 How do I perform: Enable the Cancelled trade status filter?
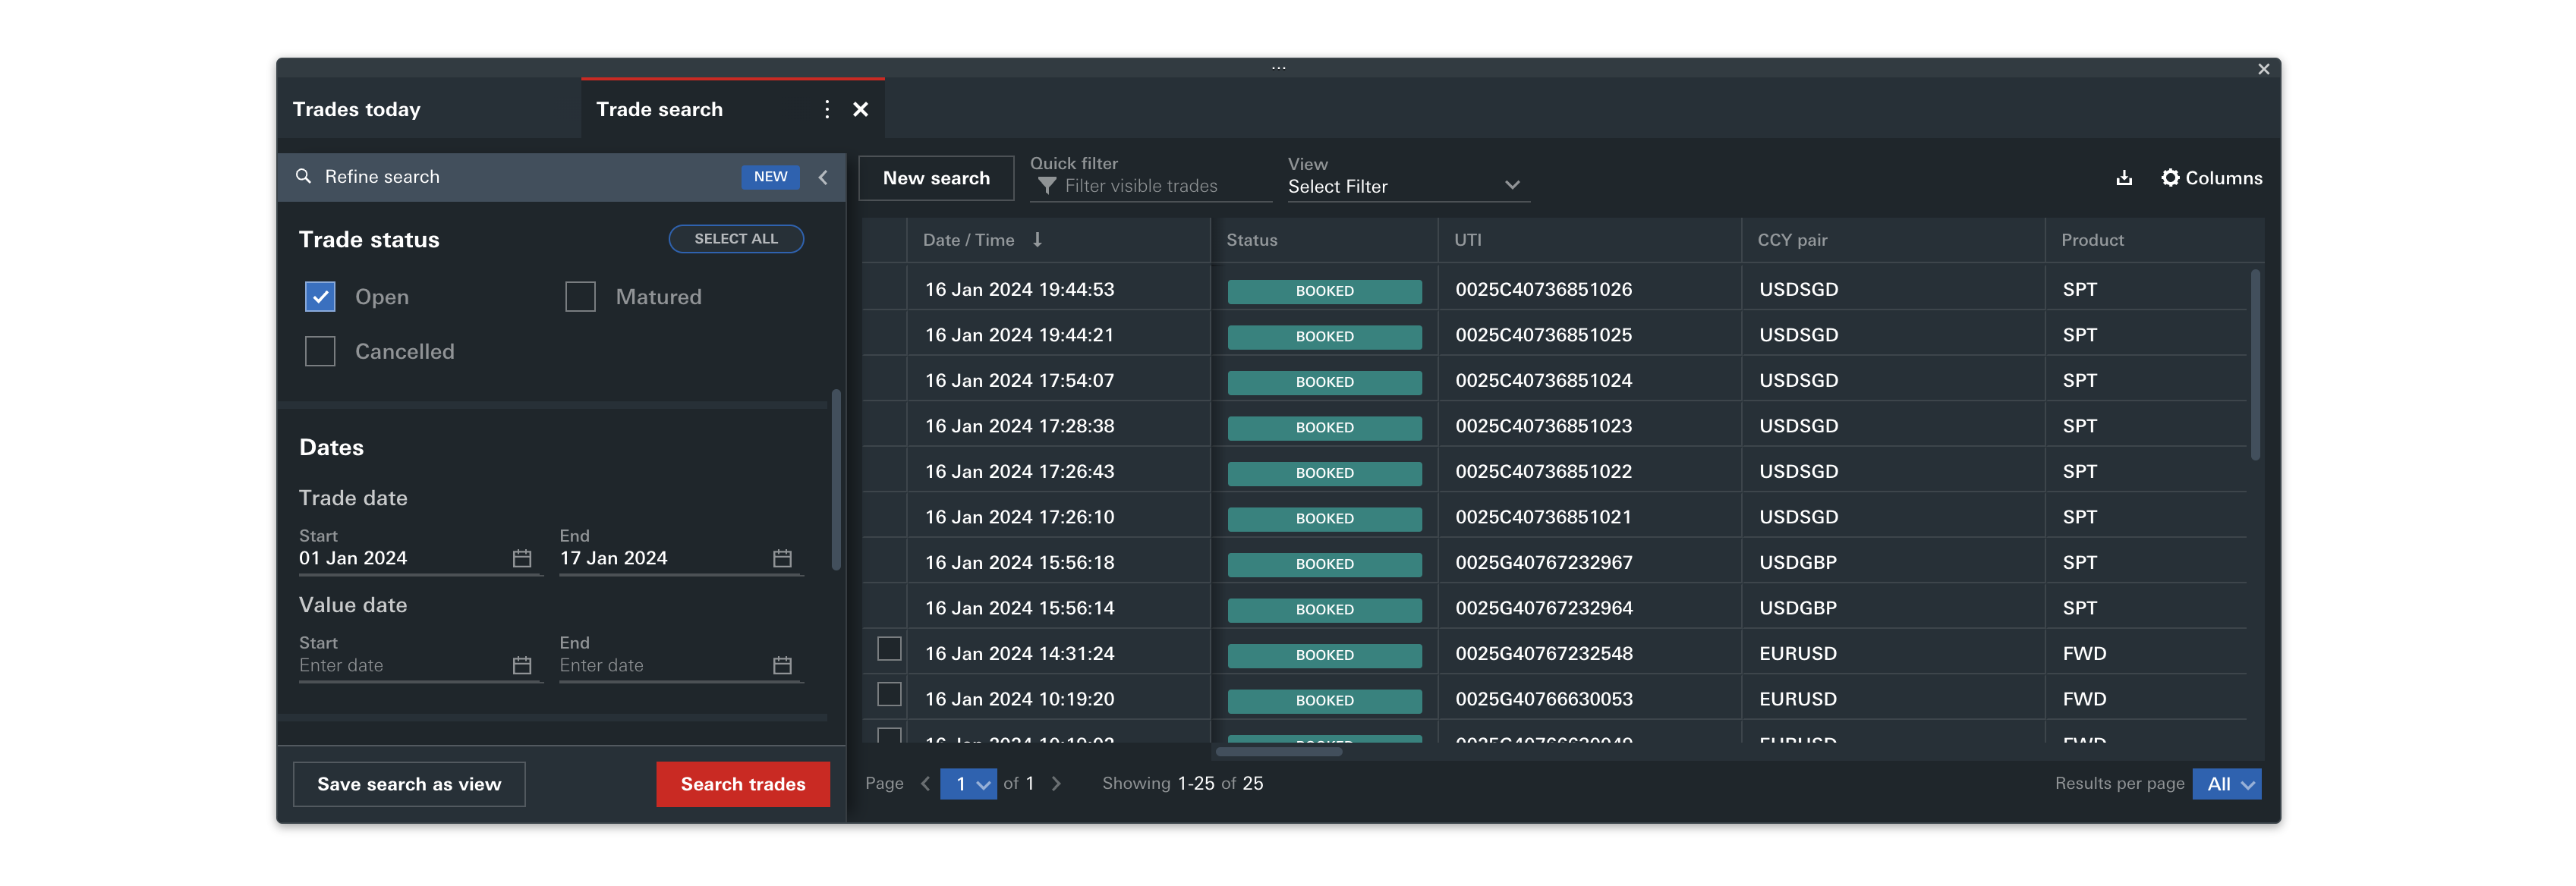pyautogui.click(x=319, y=351)
